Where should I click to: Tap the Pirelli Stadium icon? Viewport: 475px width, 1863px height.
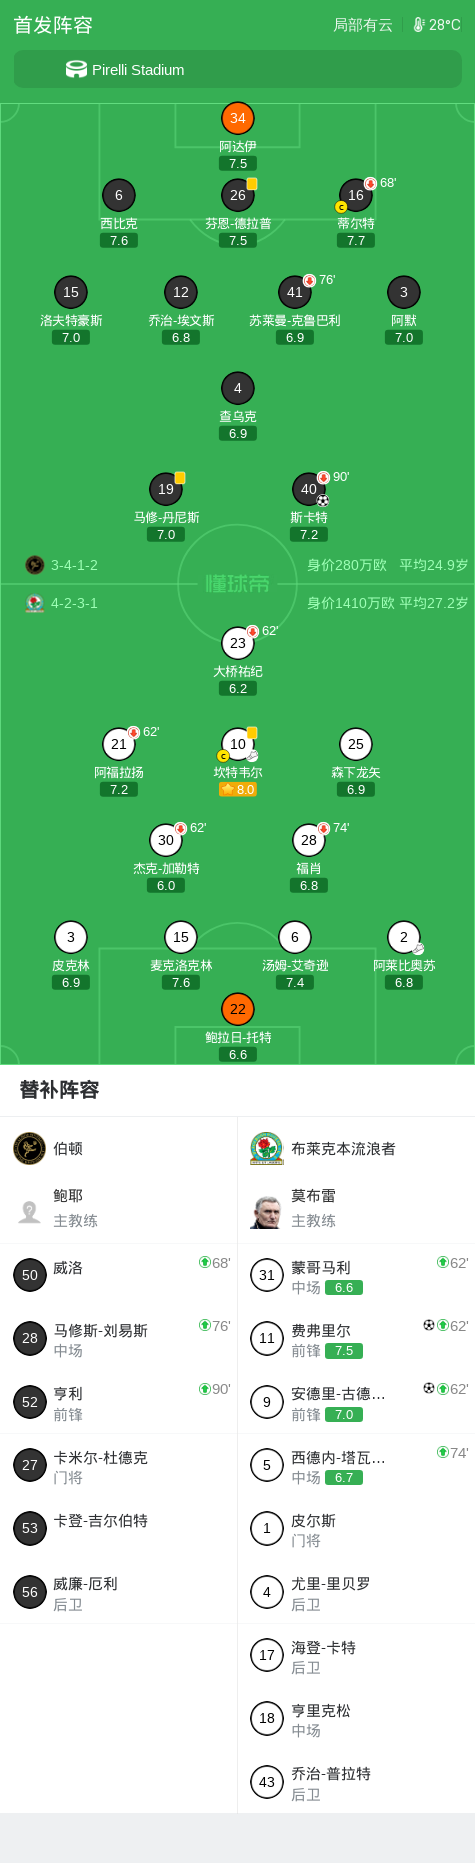pos(76,69)
